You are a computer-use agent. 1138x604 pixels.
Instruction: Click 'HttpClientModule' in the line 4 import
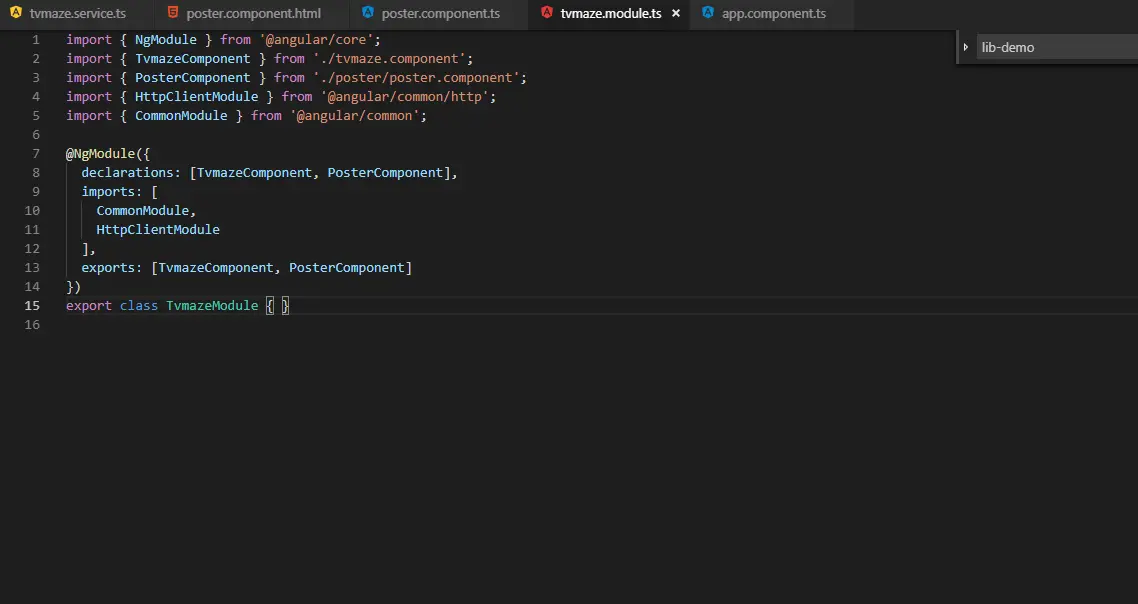point(196,97)
